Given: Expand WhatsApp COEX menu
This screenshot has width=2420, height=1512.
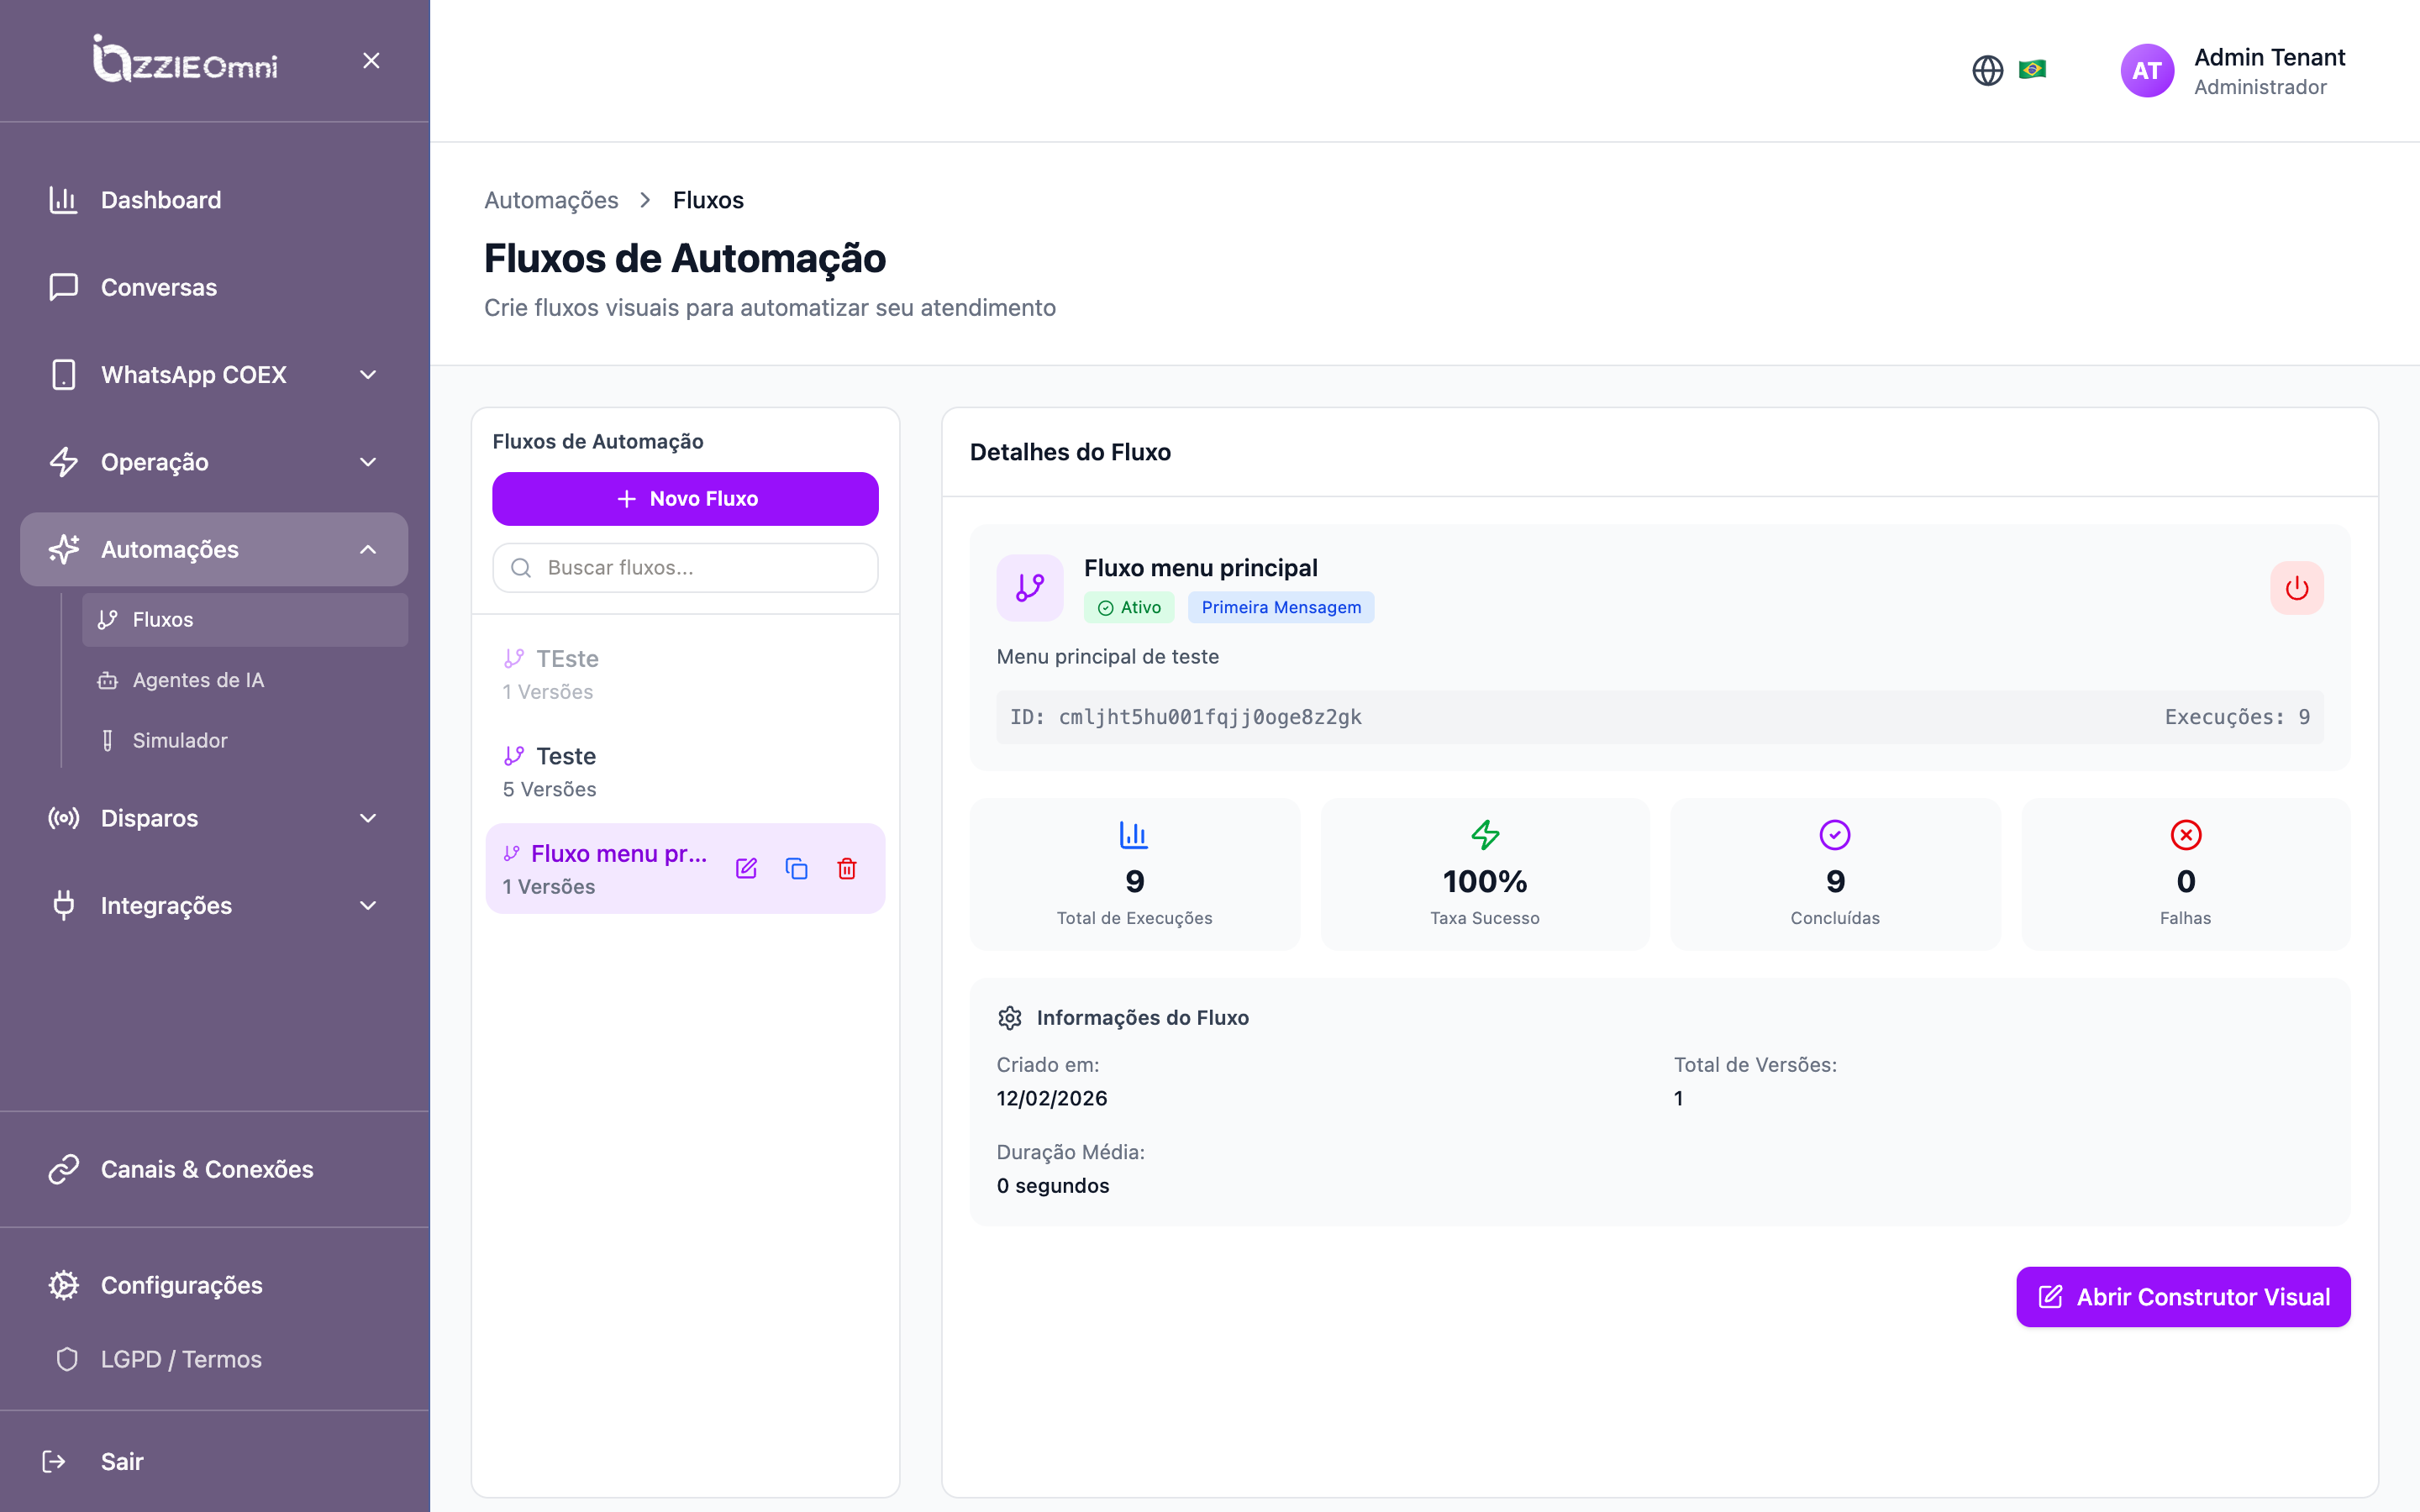Looking at the screenshot, I should (x=214, y=375).
